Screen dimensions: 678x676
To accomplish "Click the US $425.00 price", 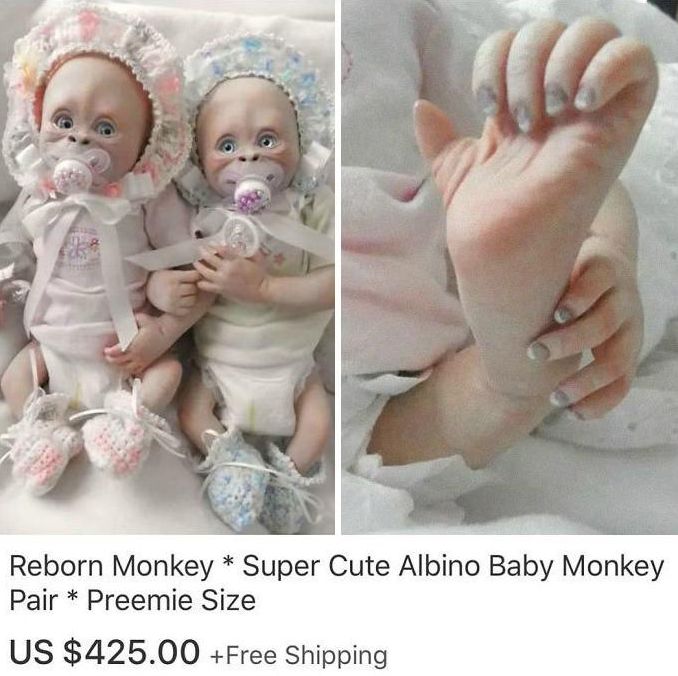I will click(105, 652).
